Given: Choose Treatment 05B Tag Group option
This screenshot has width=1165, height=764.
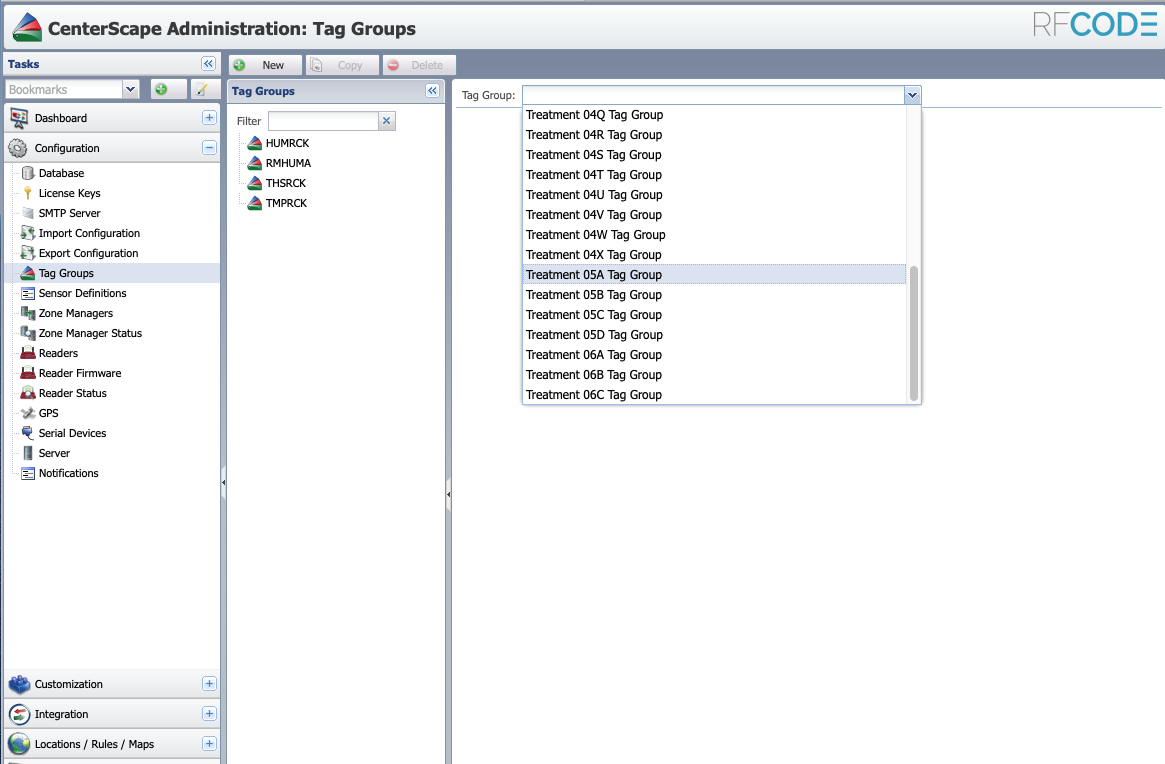Looking at the screenshot, I should click(715, 295).
